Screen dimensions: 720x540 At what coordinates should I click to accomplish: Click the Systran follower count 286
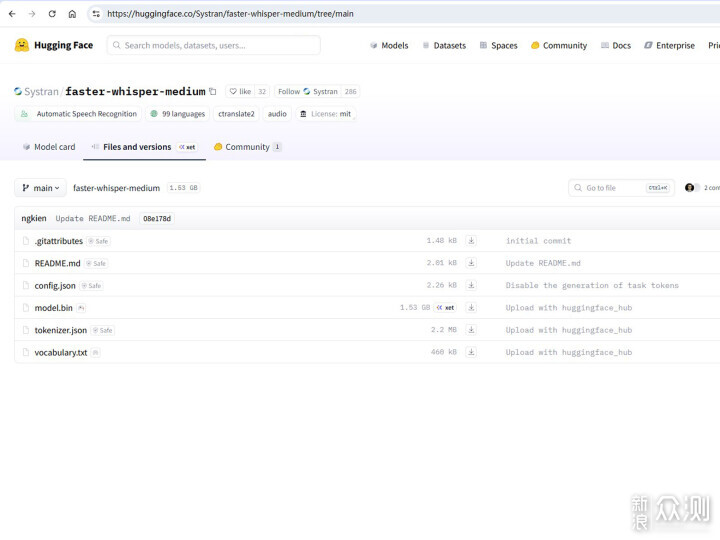point(350,91)
